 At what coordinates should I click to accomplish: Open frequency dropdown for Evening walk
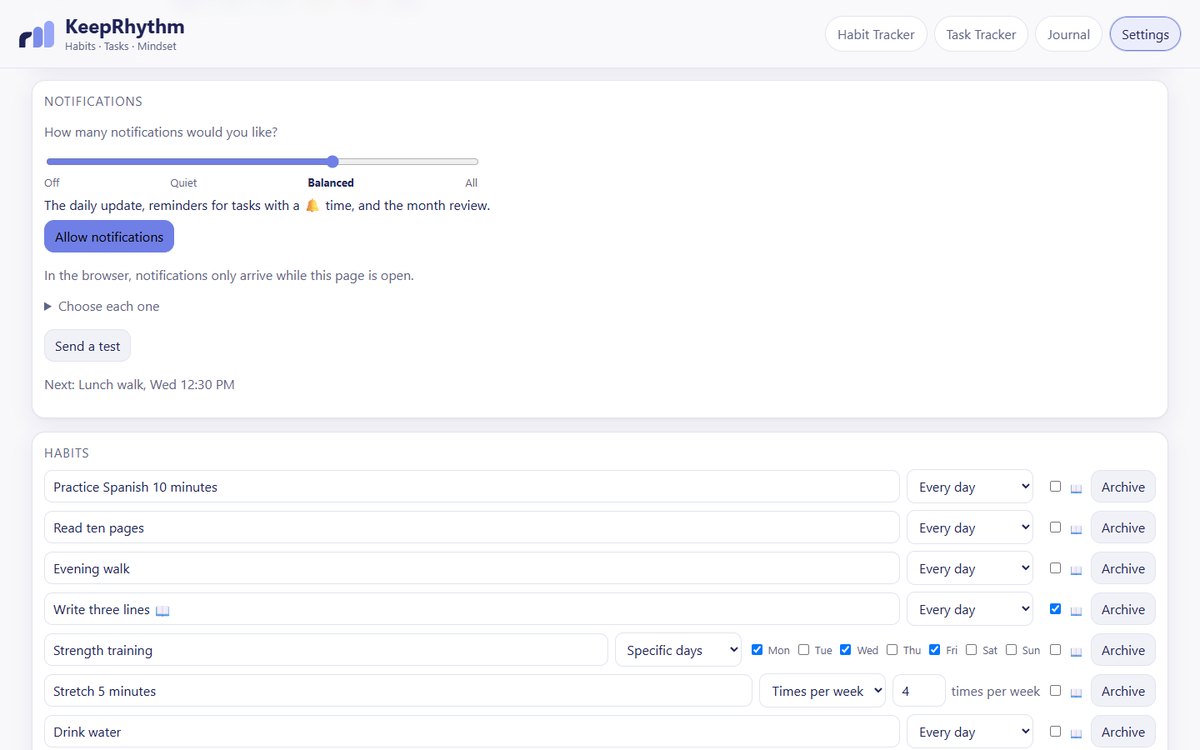point(970,569)
